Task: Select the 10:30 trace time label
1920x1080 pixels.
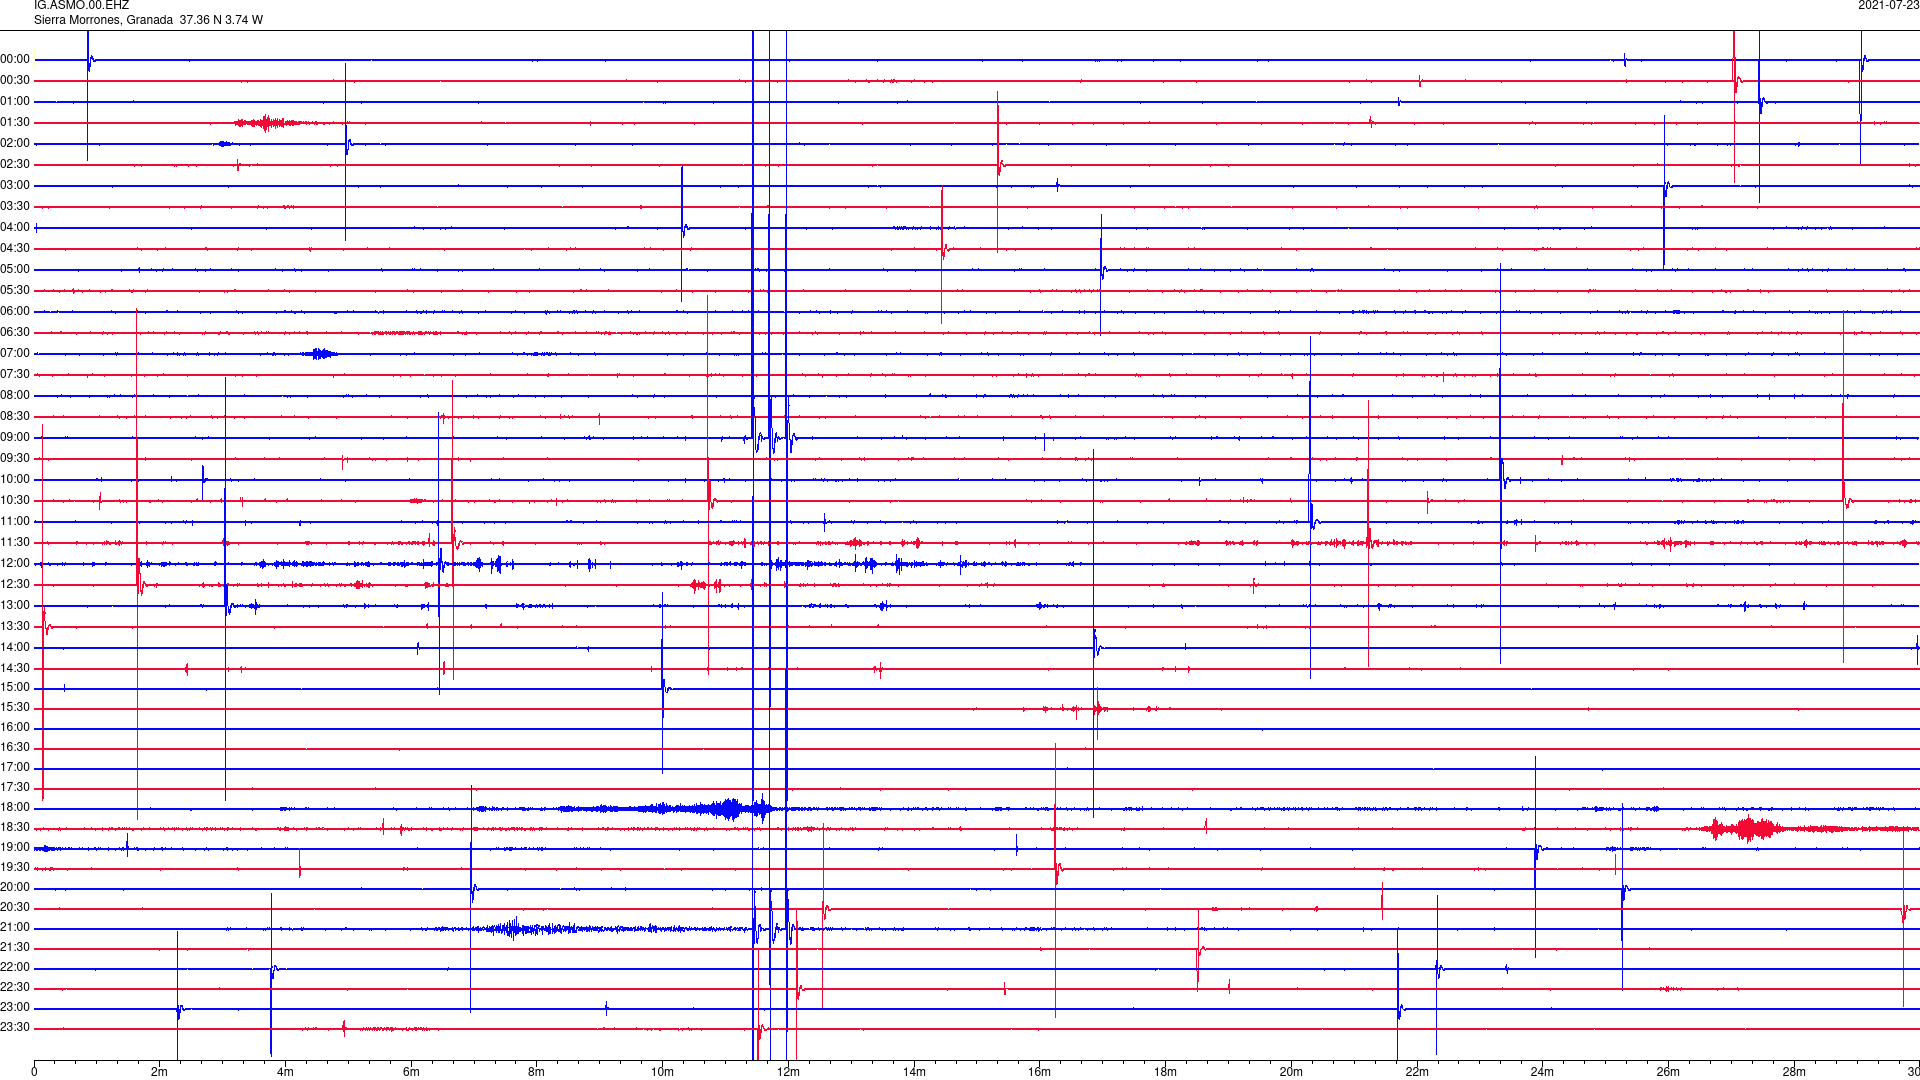Action: coord(15,501)
